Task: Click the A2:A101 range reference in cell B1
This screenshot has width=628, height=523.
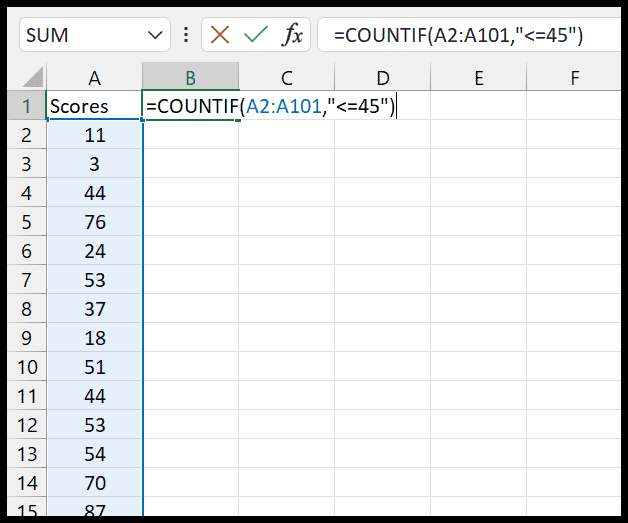Action: pos(284,106)
